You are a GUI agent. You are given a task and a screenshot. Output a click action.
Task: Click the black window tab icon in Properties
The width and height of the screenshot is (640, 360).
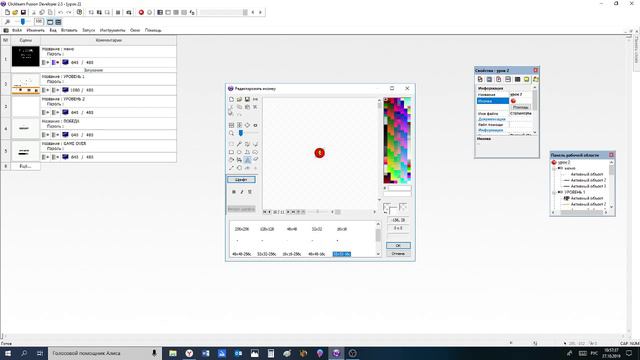point(517,79)
